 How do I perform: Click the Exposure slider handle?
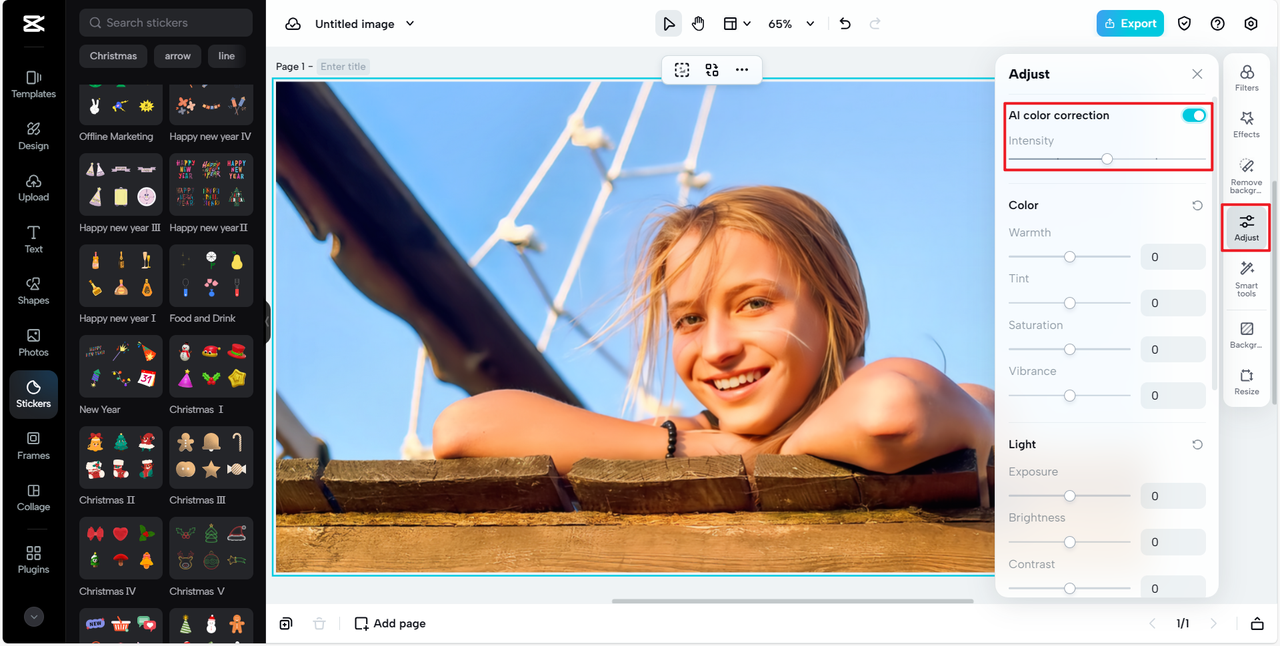pos(1070,496)
